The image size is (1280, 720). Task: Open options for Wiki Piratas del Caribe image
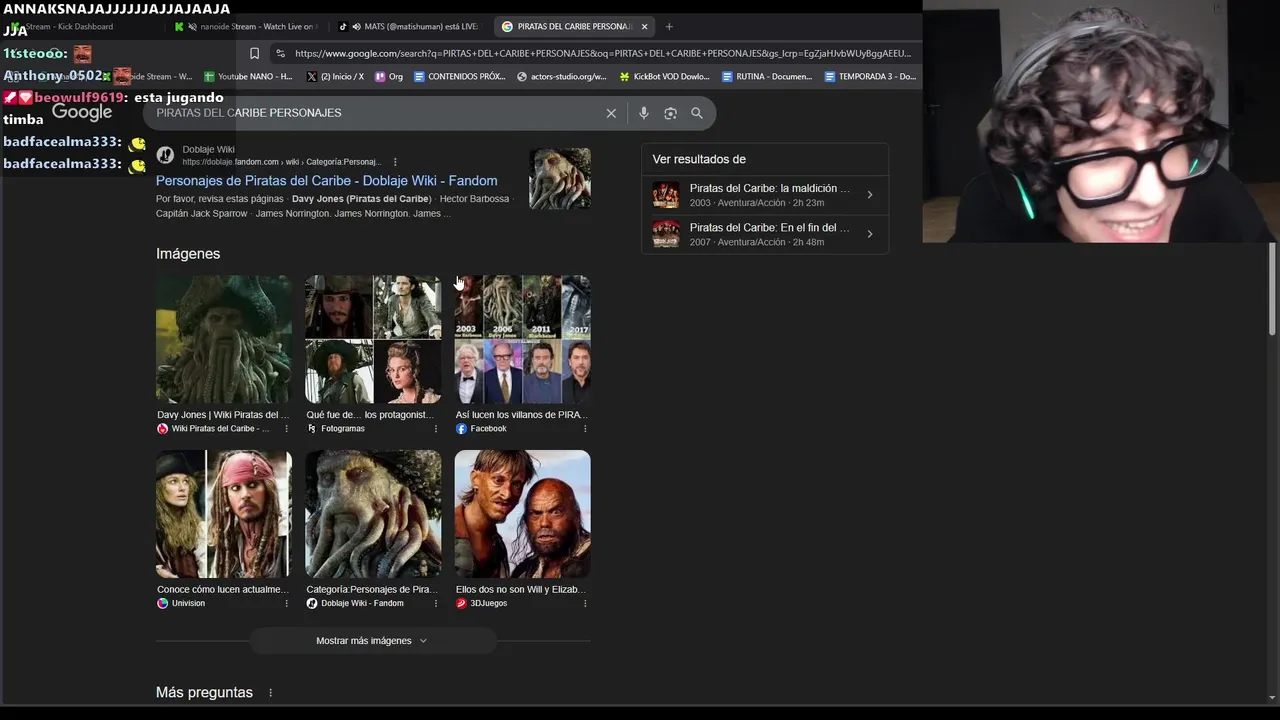(286, 429)
